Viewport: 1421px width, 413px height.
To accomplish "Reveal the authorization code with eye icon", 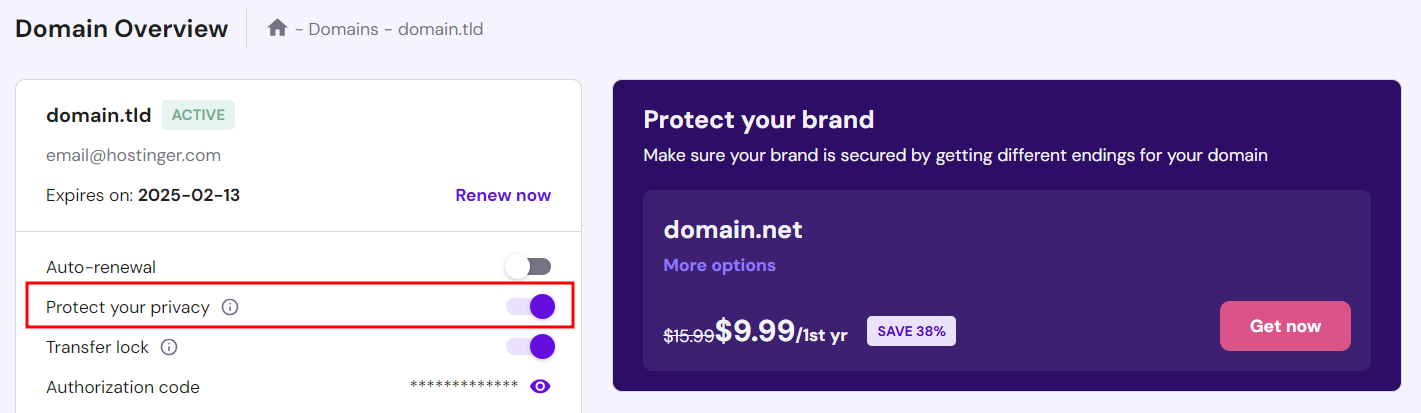I will click(x=540, y=387).
